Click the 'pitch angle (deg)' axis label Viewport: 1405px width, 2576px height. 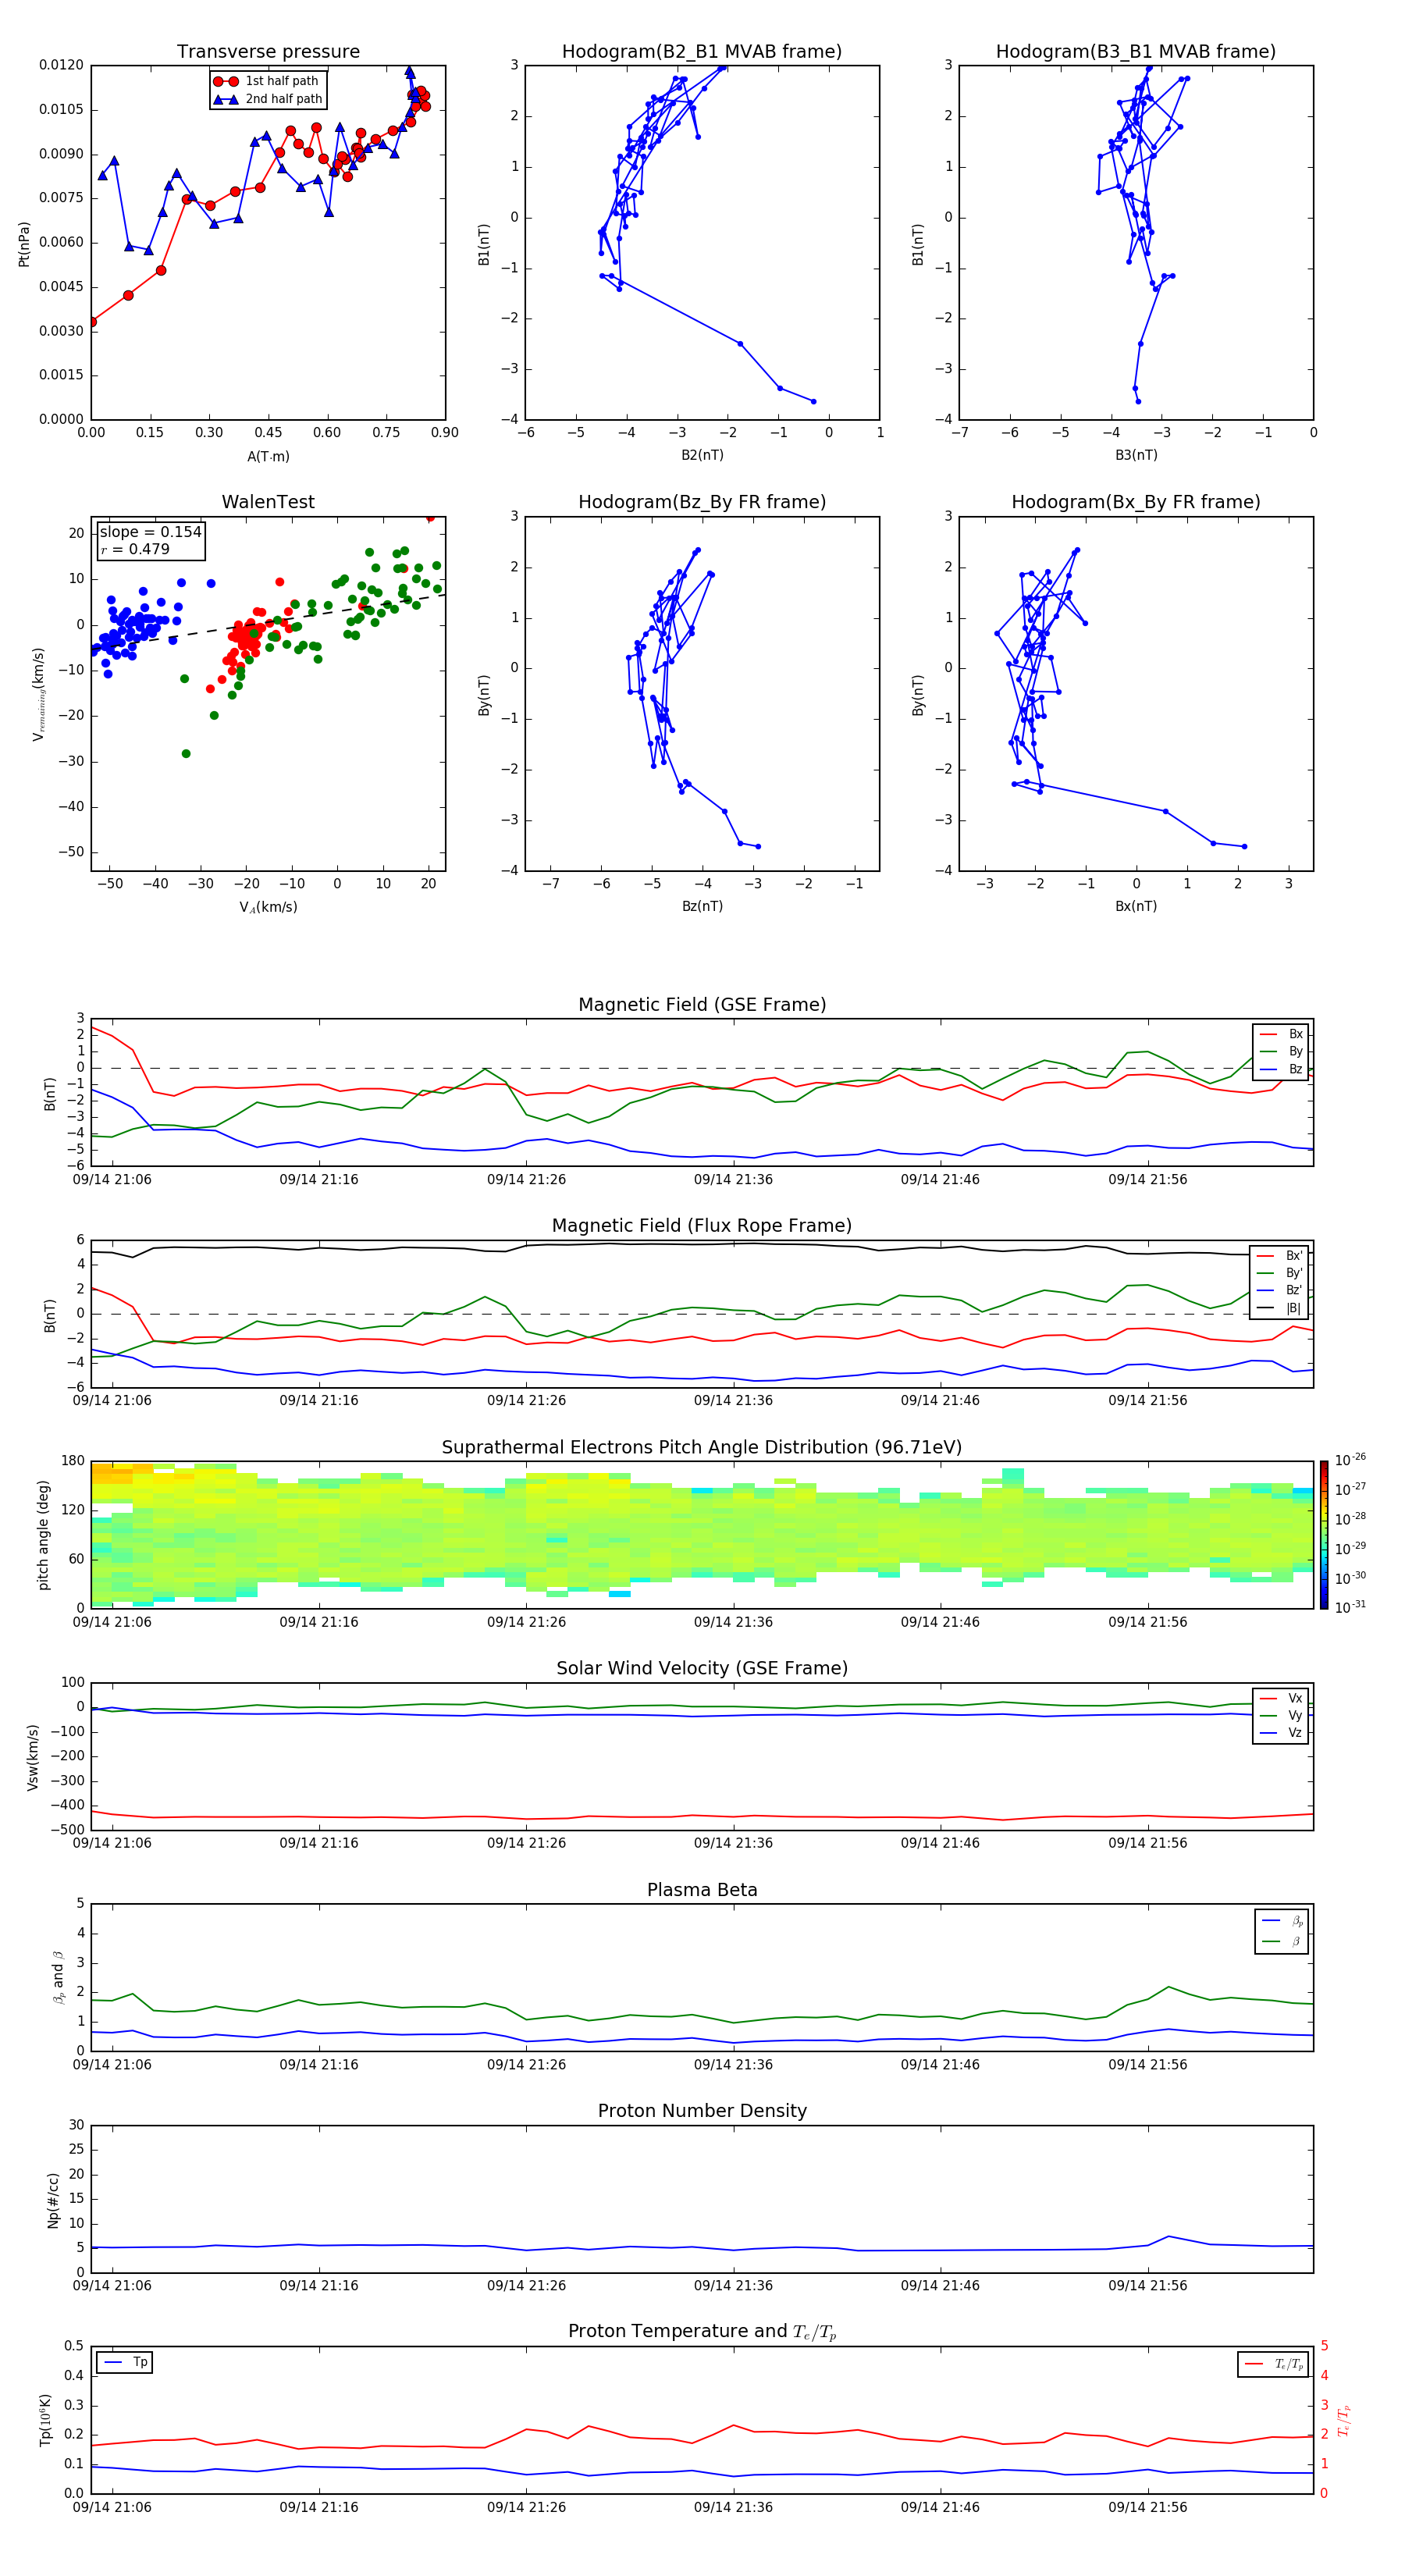pos(43,1535)
